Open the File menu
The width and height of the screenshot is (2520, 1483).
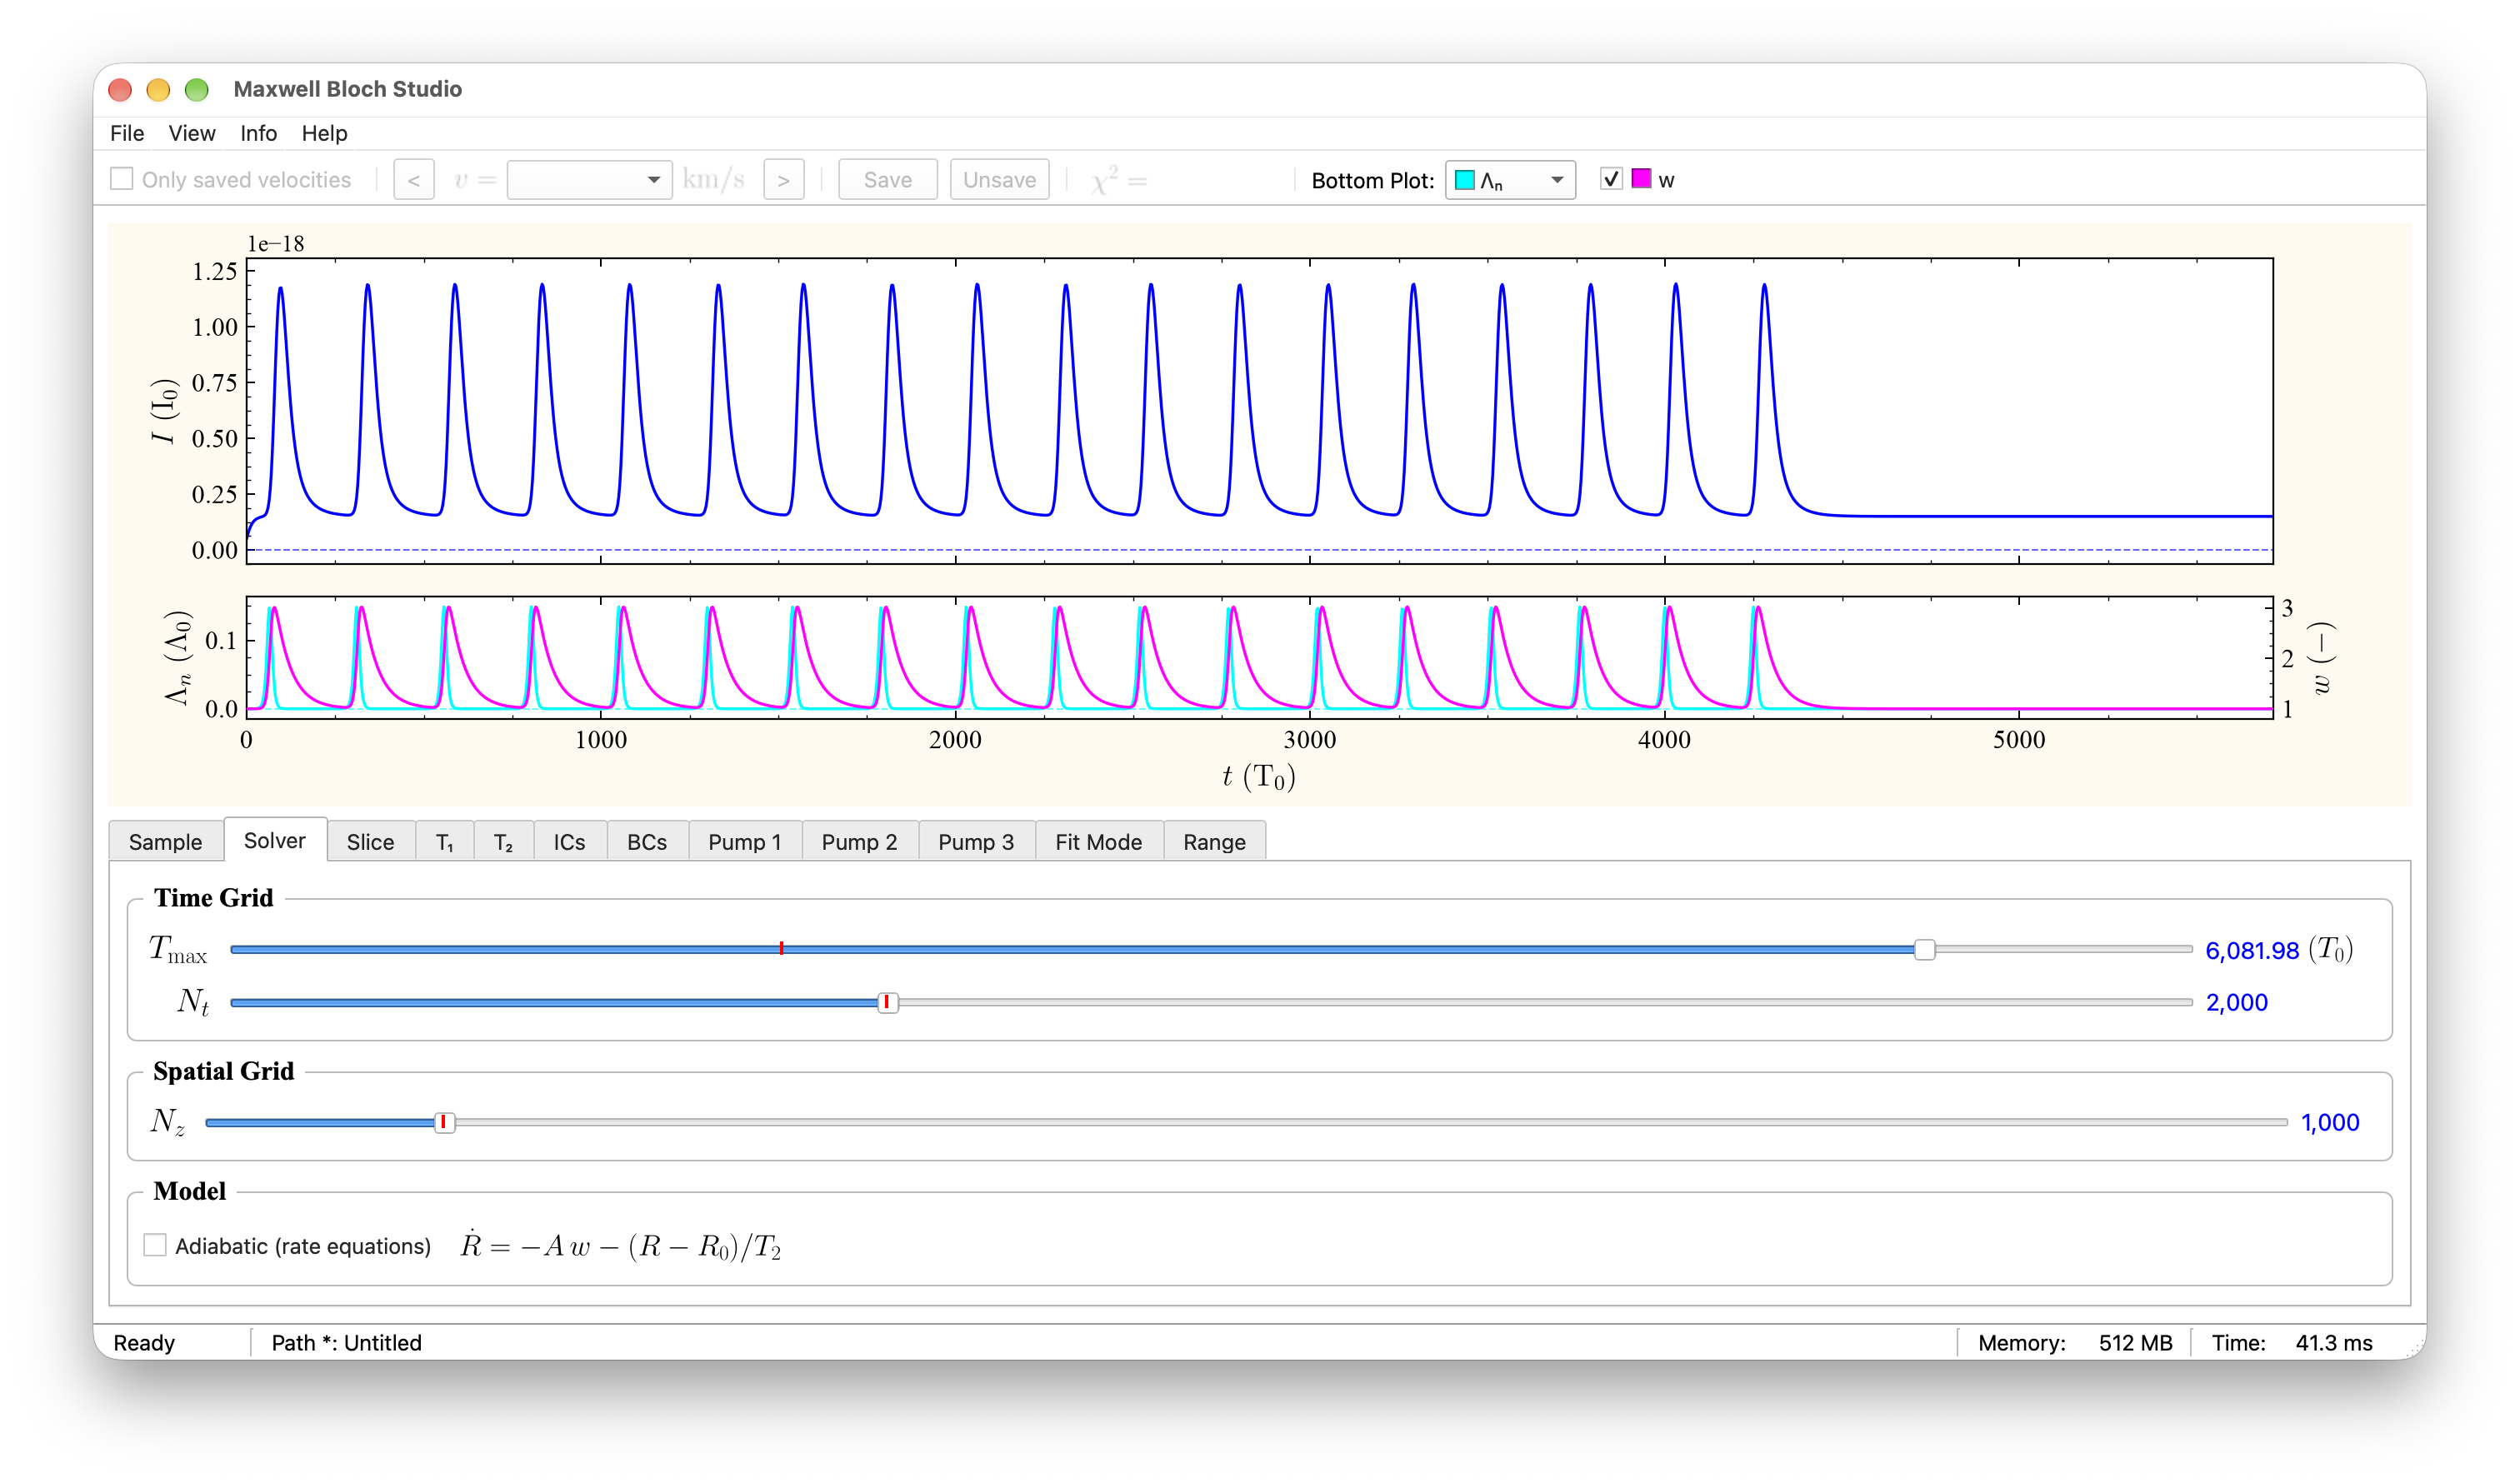pyautogui.click(x=127, y=133)
